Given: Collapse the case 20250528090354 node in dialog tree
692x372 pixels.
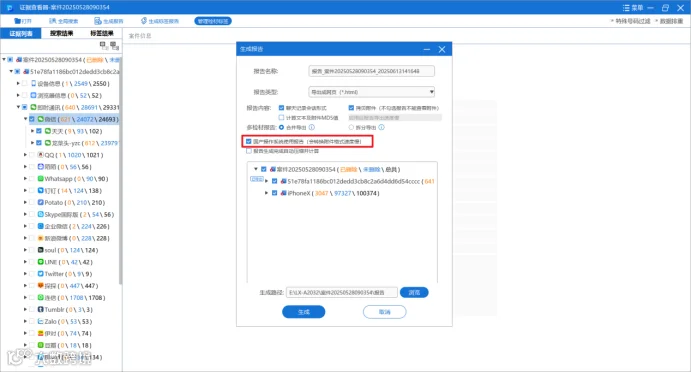Looking at the screenshot, I should click(256, 169).
